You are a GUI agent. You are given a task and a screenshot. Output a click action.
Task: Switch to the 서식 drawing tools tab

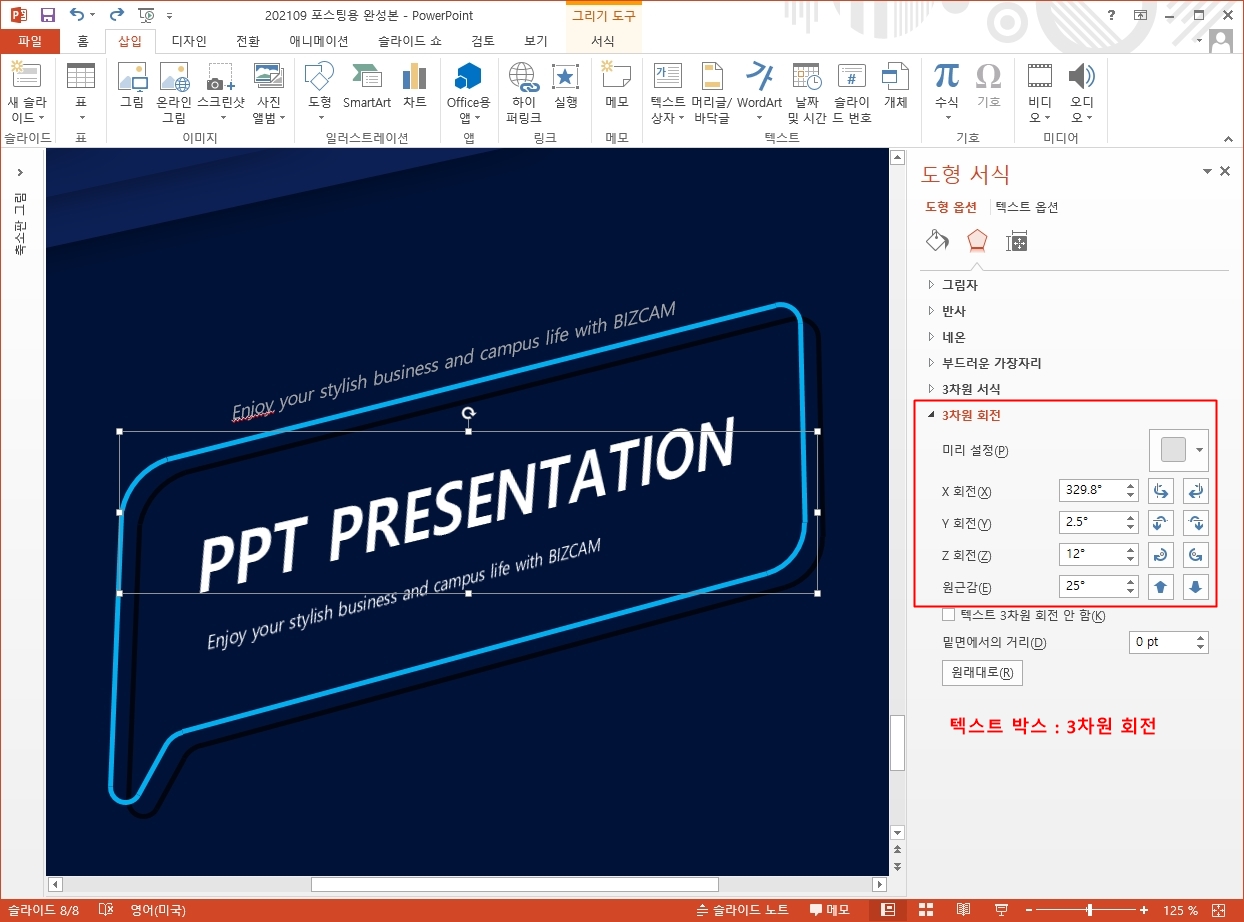pyautogui.click(x=603, y=41)
